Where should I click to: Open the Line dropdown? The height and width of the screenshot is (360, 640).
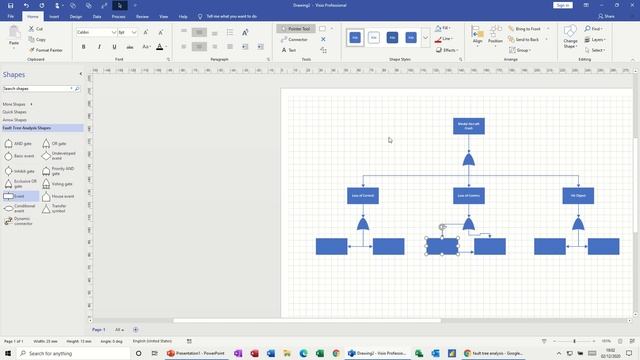[443, 39]
